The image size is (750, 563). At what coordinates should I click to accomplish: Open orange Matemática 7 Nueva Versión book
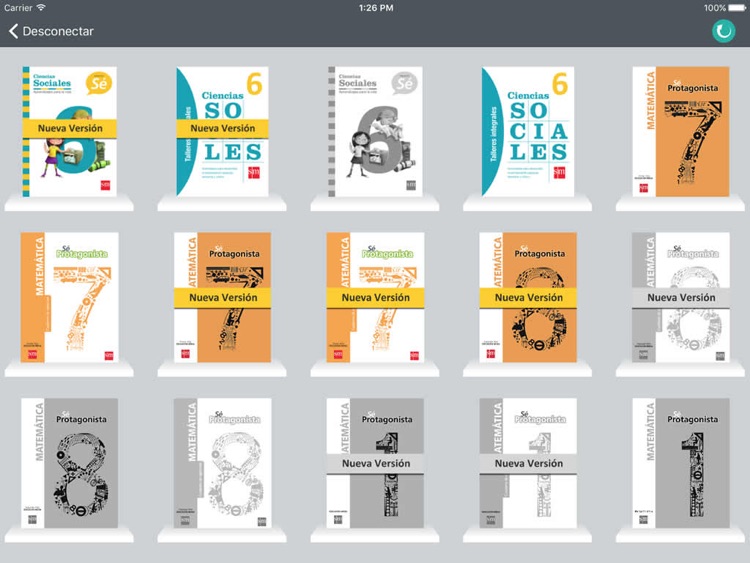click(x=222, y=297)
